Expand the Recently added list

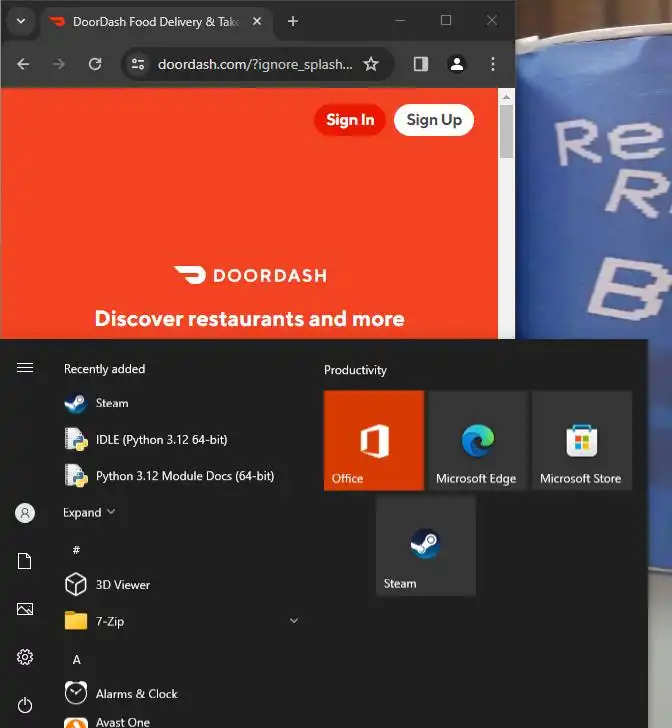pyautogui.click(x=89, y=513)
